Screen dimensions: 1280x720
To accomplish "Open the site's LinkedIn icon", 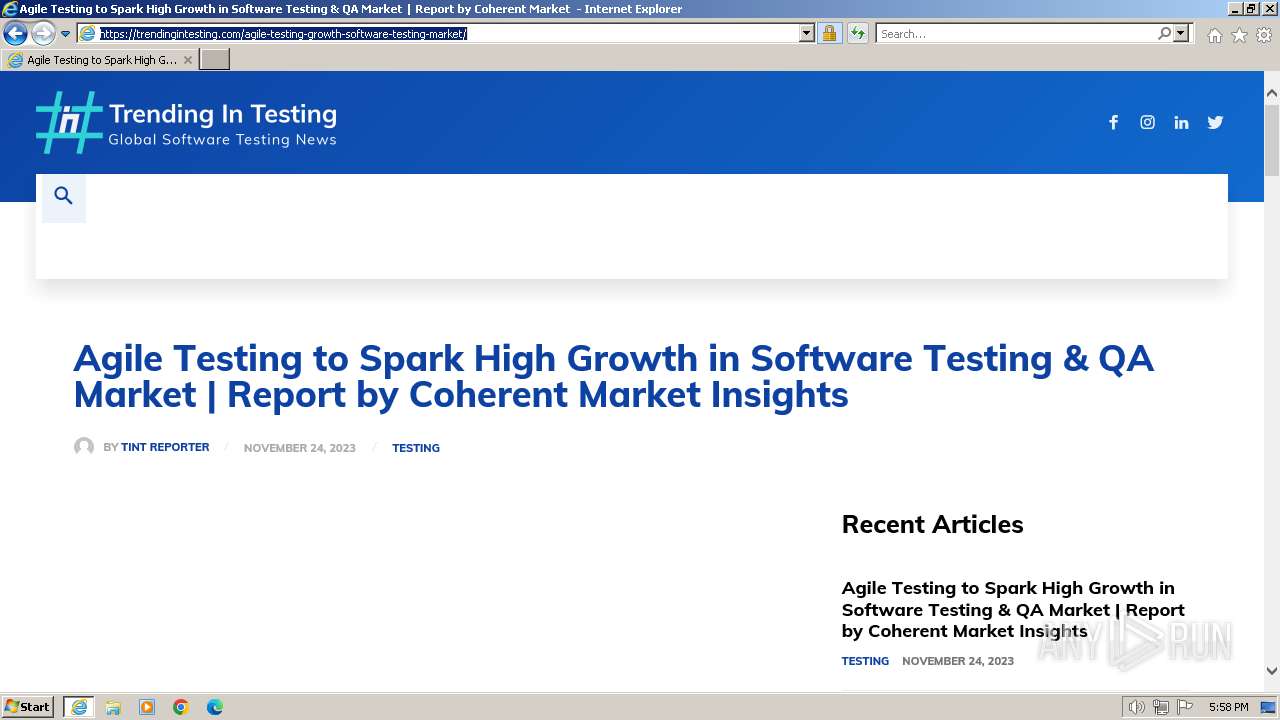I will pos(1181,122).
